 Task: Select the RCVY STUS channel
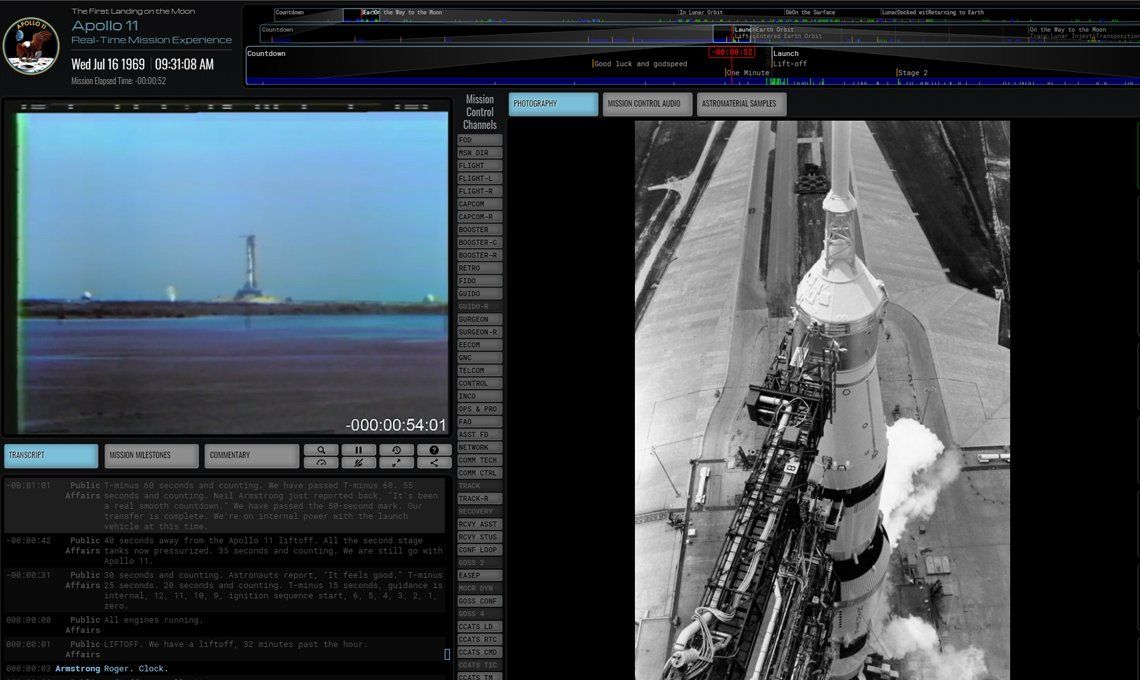480,537
